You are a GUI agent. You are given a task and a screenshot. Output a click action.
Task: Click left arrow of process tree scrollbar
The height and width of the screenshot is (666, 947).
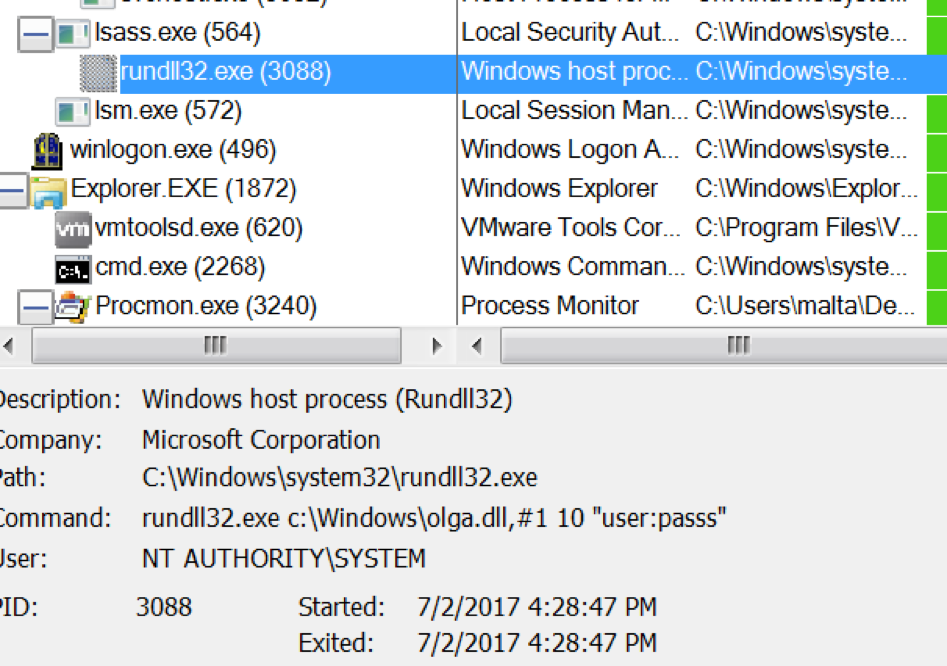click(x=8, y=346)
